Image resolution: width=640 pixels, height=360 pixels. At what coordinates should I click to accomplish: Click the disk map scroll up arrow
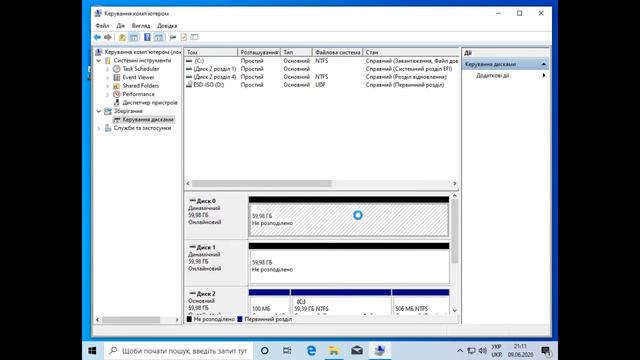[x=455, y=196]
